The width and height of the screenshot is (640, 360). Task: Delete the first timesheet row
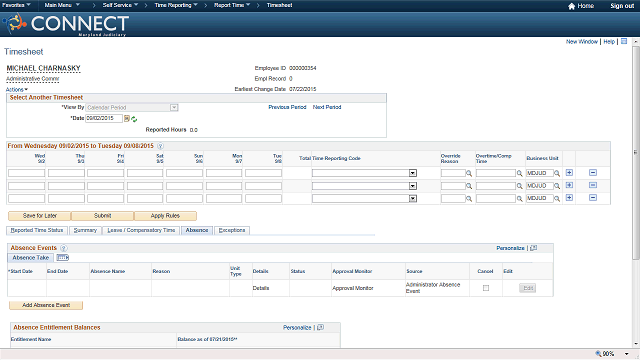[x=593, y=173]
